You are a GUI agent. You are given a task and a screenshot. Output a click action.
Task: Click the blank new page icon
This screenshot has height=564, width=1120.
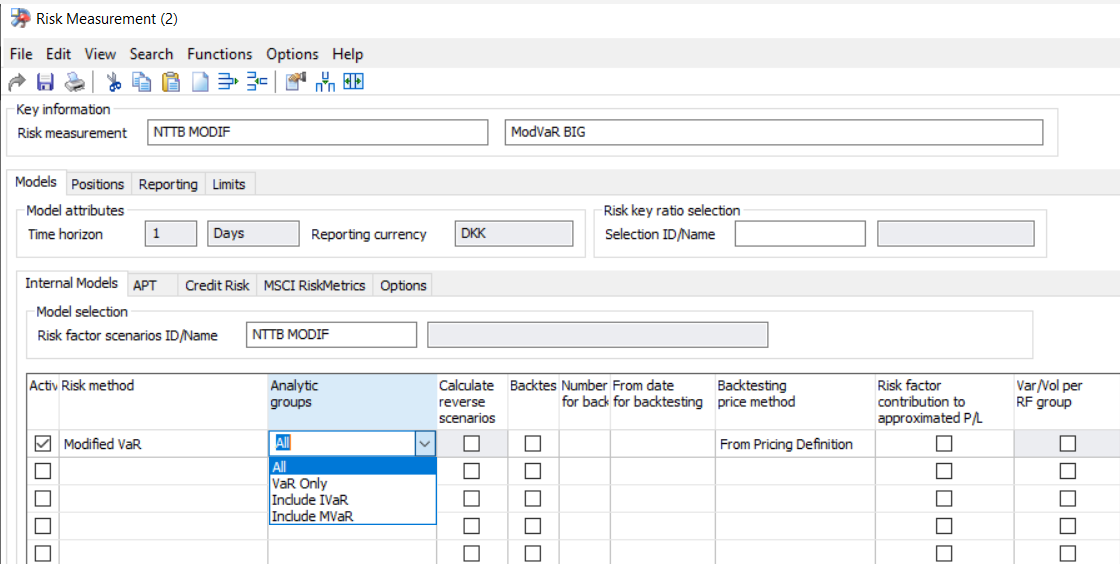[x=200, y=82]
